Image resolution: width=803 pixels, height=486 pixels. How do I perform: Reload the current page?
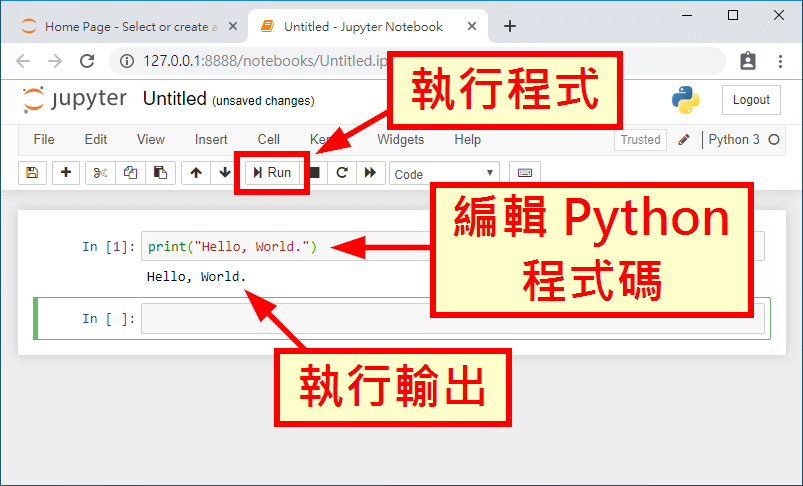pos(87,61)
